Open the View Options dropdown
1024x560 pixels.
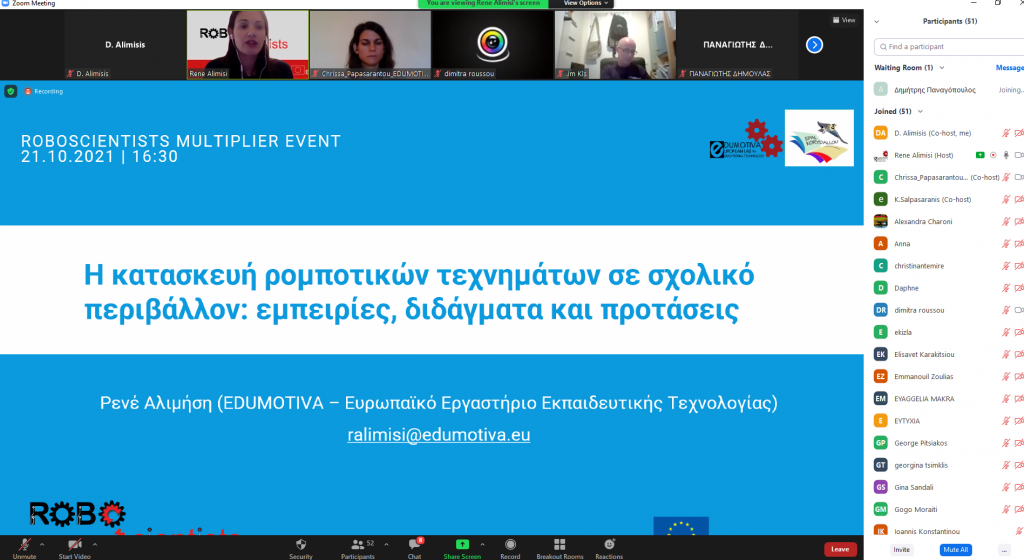click(585, 3)
